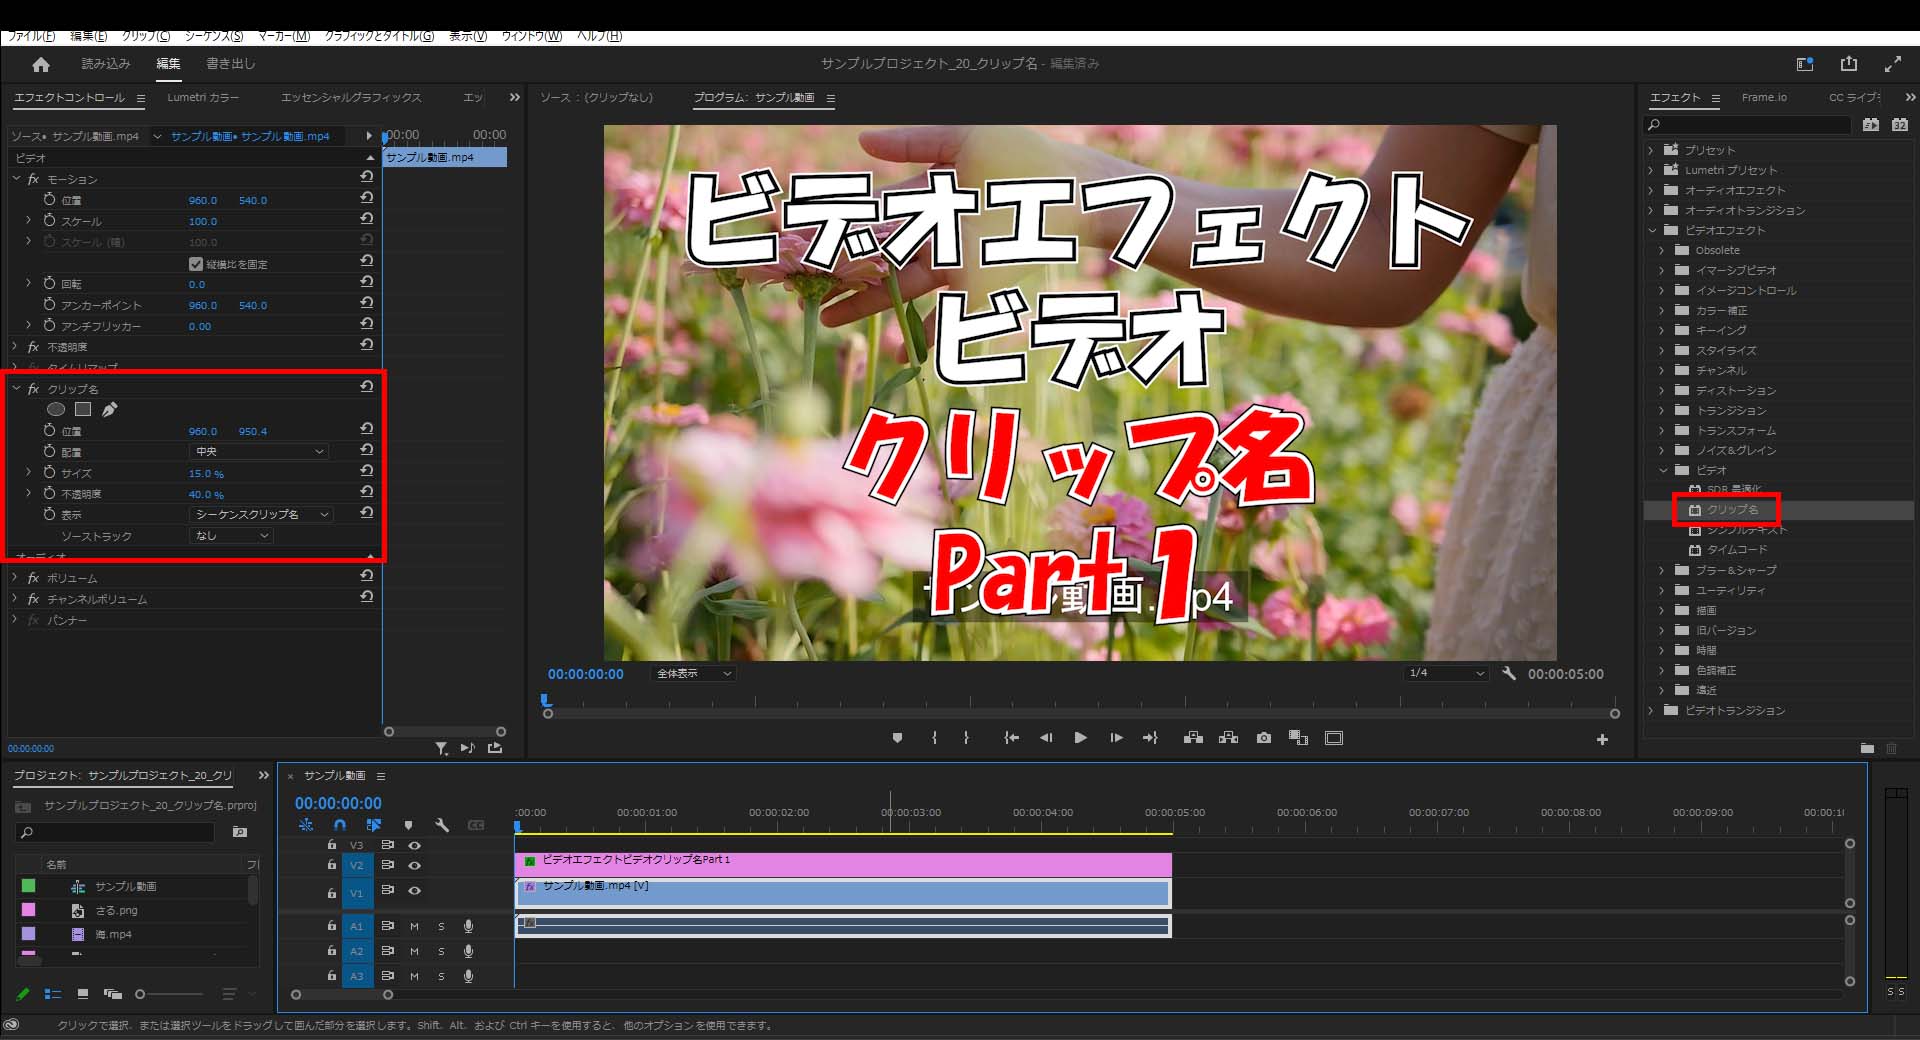Viewport: 1920px width, 1040px height.
Task: Reset the クリップ名 effect
Action: pyautogui.click(x=367, y=386)
